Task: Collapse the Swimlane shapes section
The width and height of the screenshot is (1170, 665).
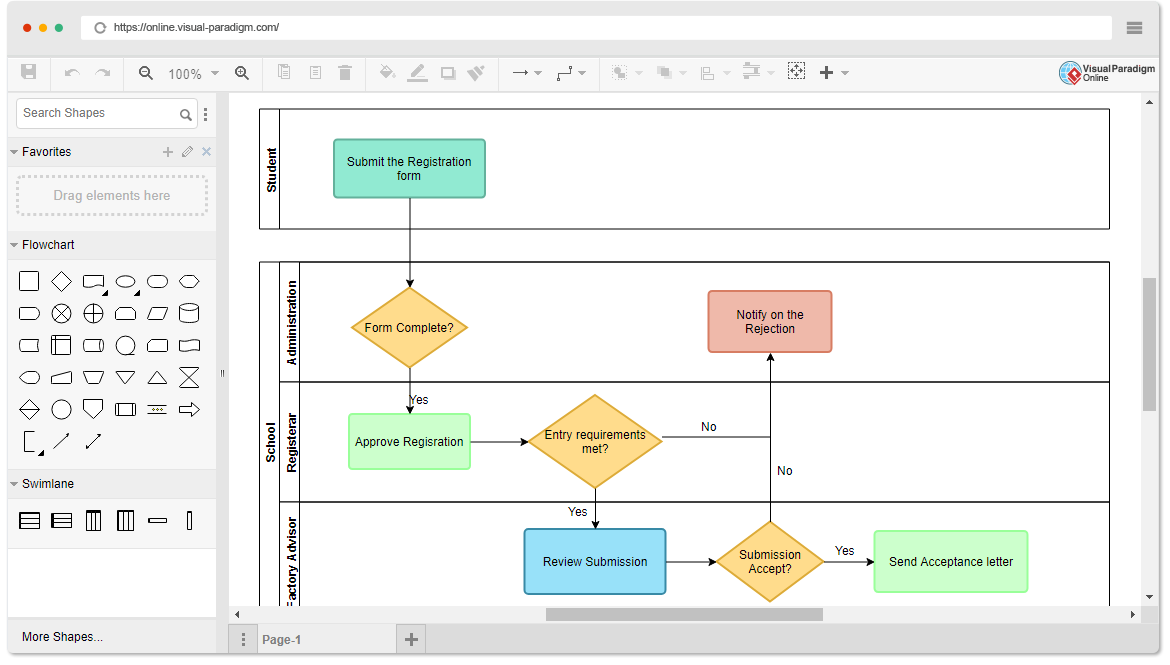Action: pos(14,484)
